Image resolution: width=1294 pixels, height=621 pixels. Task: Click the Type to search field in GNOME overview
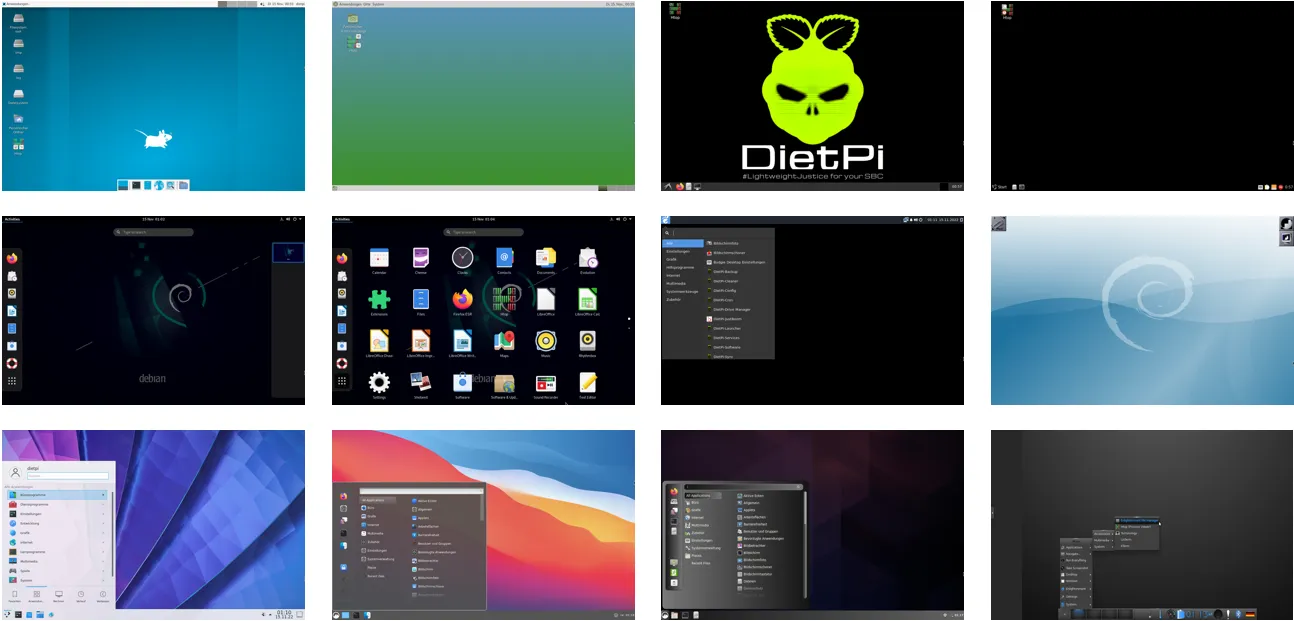coord(484,231)
